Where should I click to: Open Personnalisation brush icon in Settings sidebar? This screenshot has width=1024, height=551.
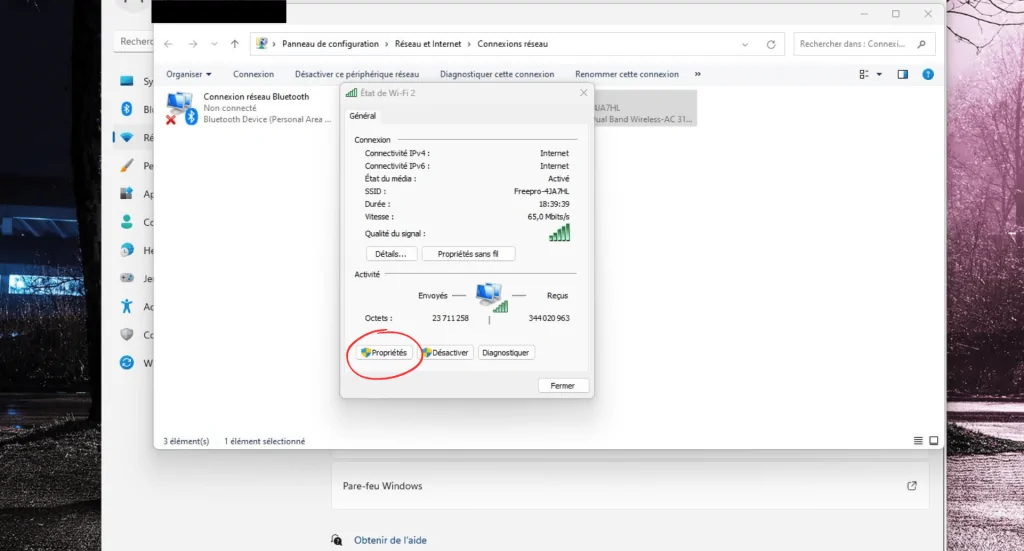[x=127, y=165]
